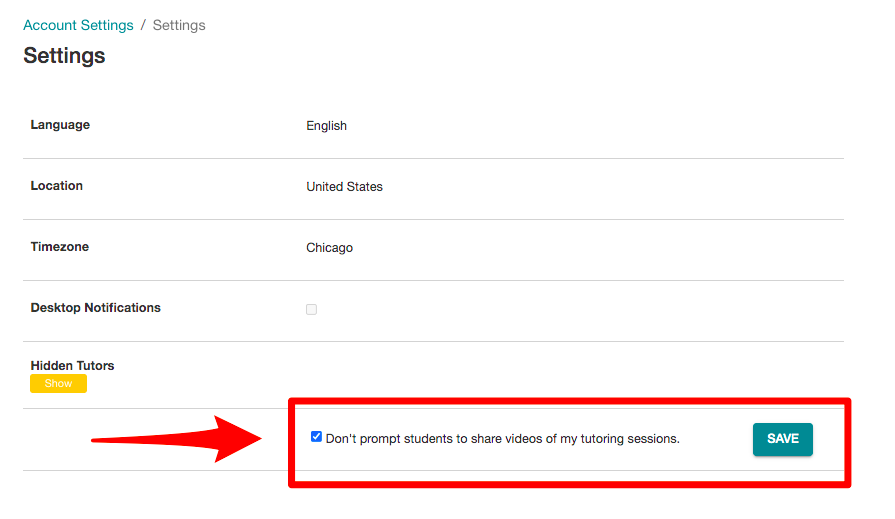Click the Settings breadcrumb item

(x=179, y=25)
